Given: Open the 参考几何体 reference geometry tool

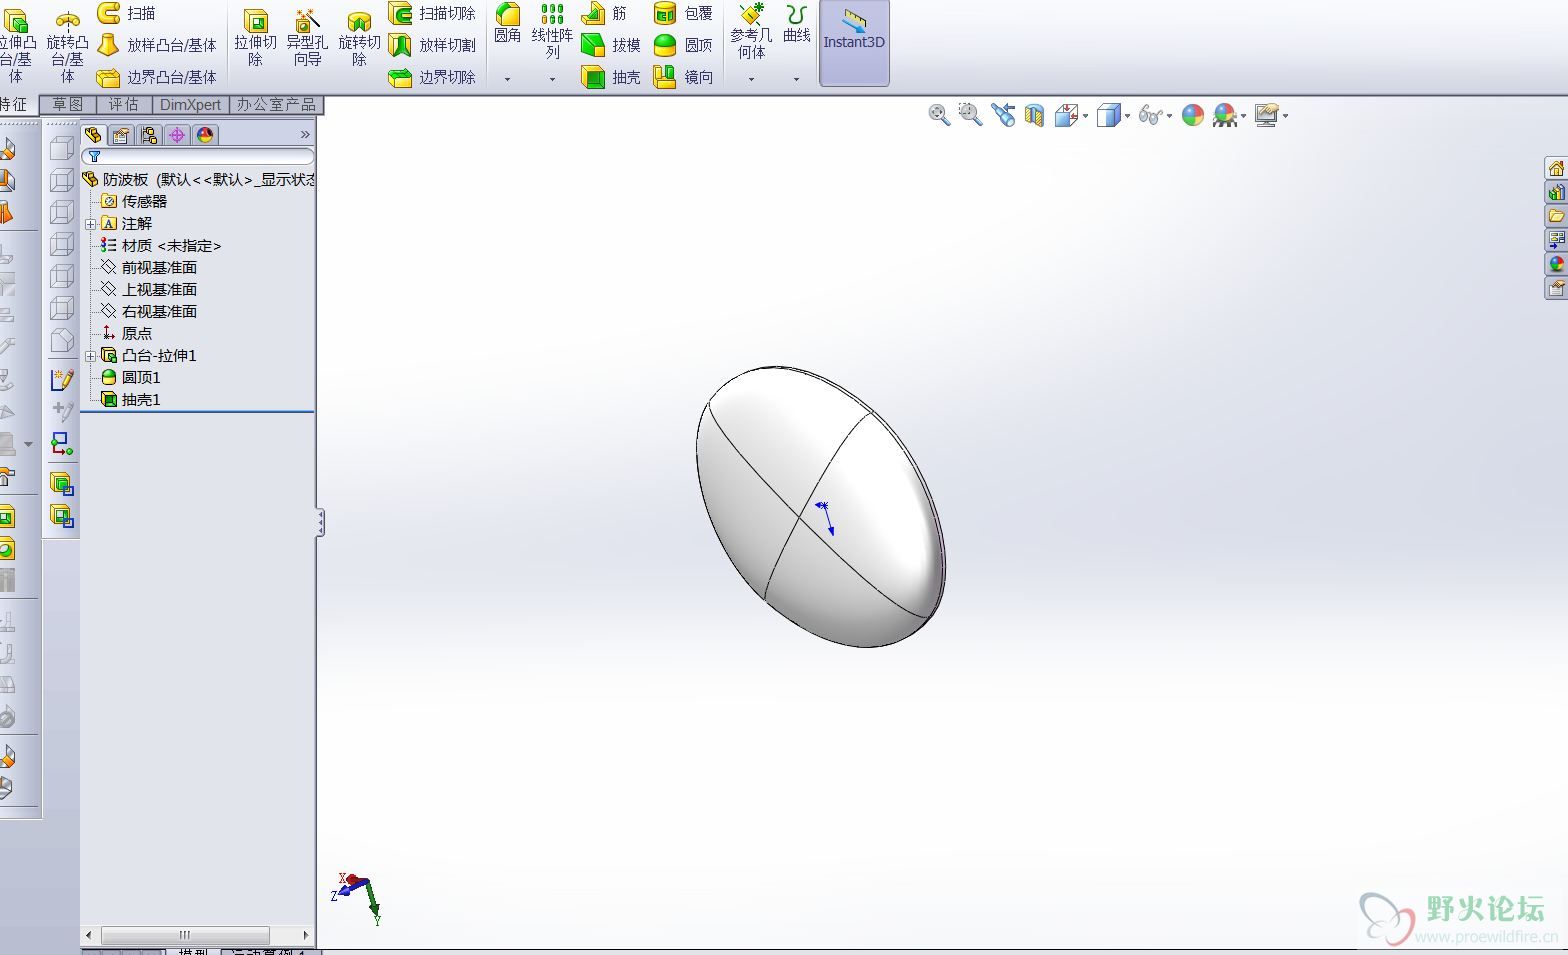Looking at the screenshot, I should pos(751,31).
